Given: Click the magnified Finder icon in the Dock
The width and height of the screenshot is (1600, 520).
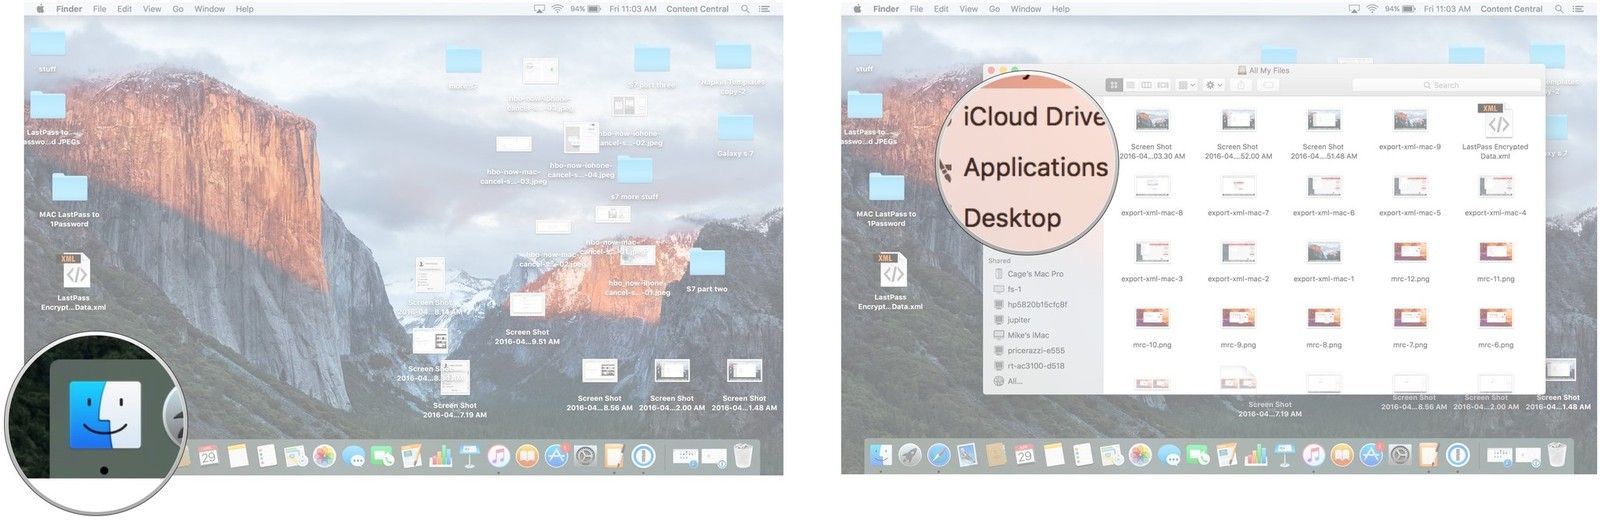Looking at the screenshot, I should [x=104, y=418].
